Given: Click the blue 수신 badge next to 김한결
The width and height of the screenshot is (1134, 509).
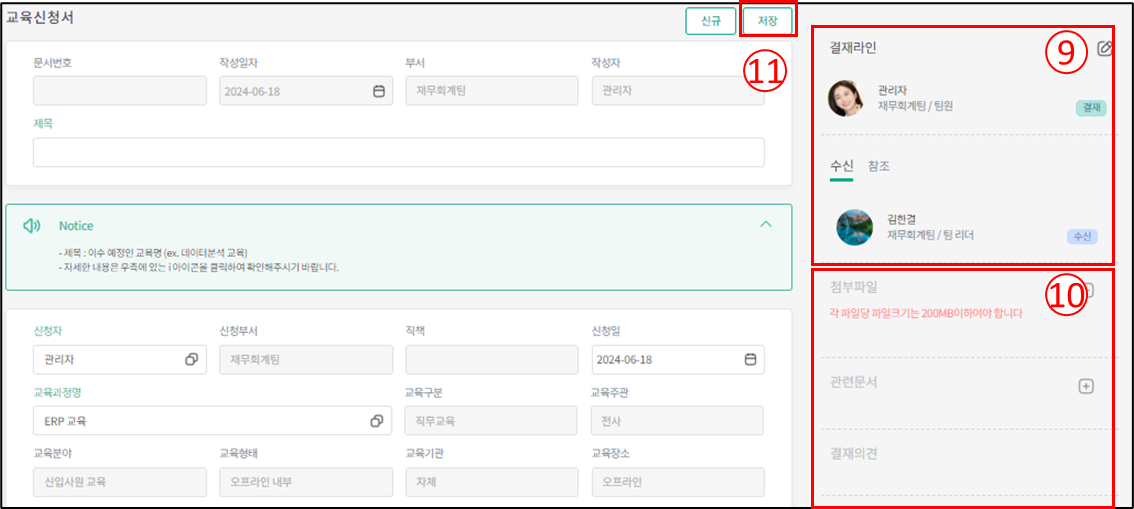Looking at the screenshot, I should (x=1081, y=237).
